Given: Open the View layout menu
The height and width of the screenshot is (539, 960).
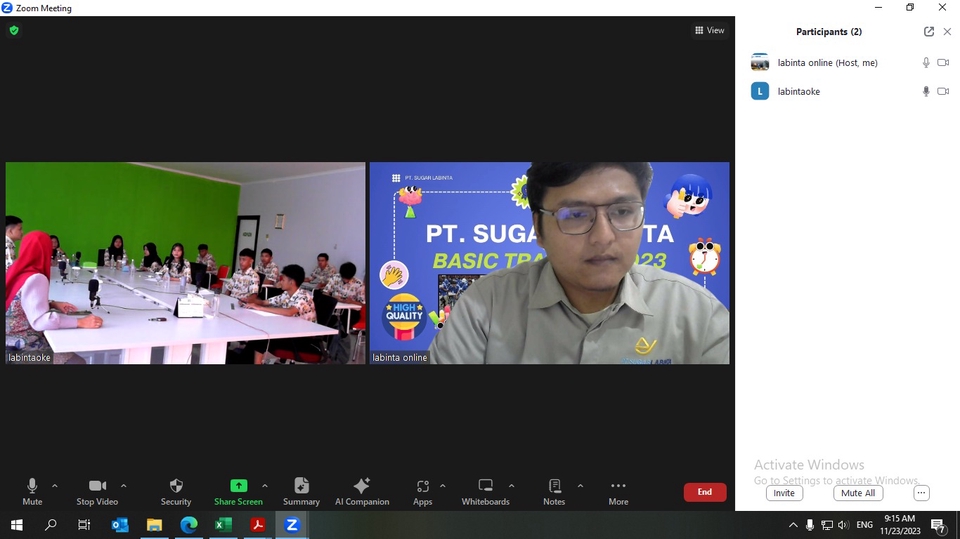Looking at the screenshot, I should 710,30.
